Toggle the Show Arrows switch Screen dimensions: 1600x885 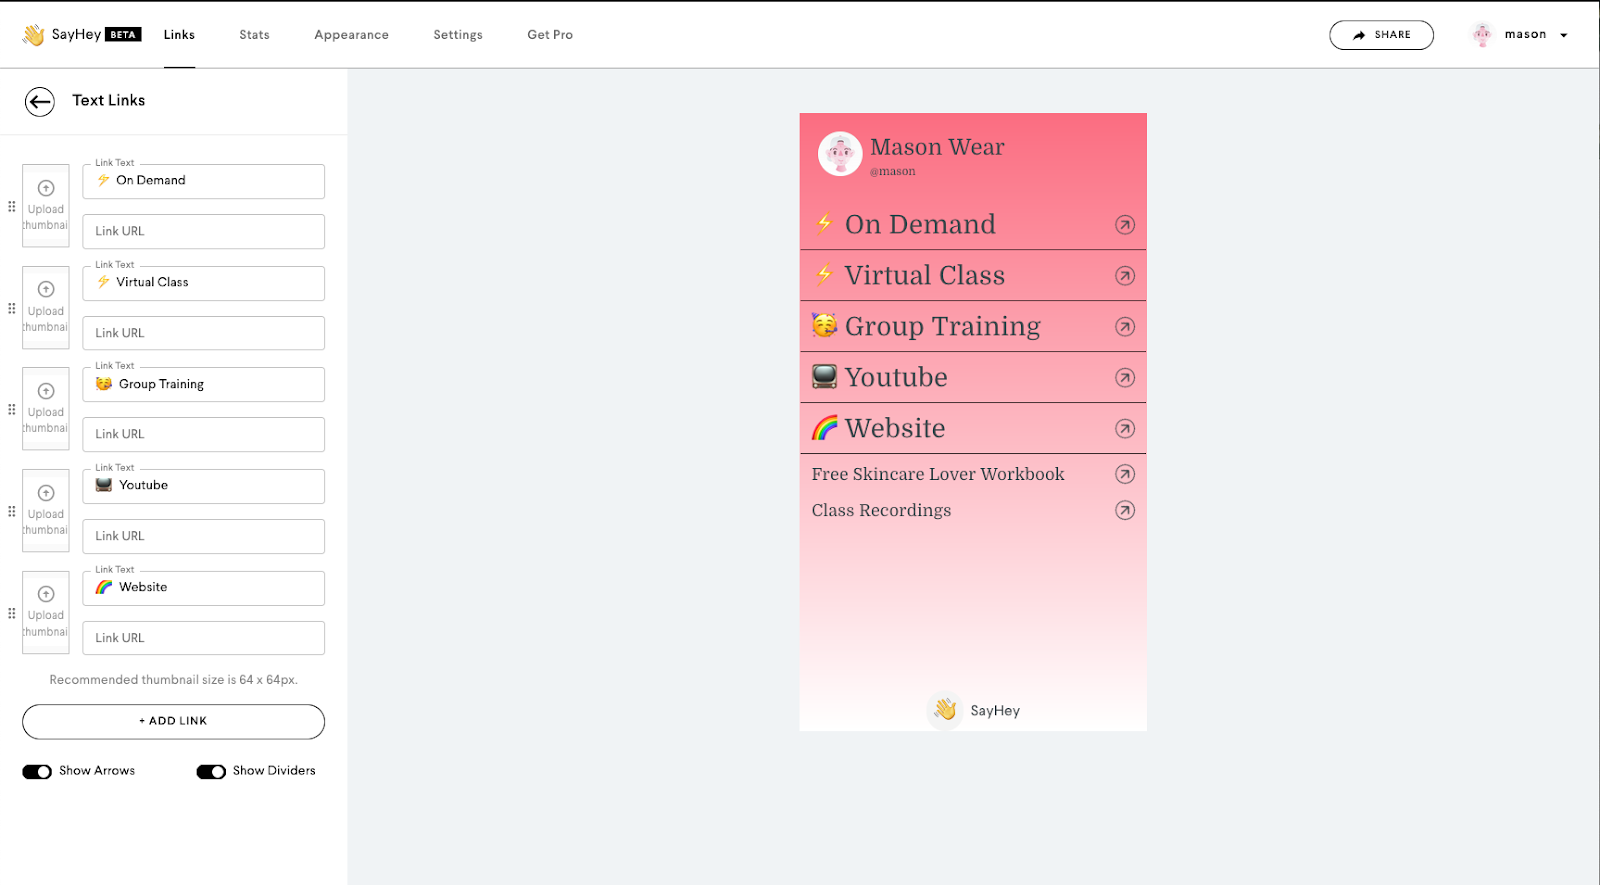tap(37, 772)
